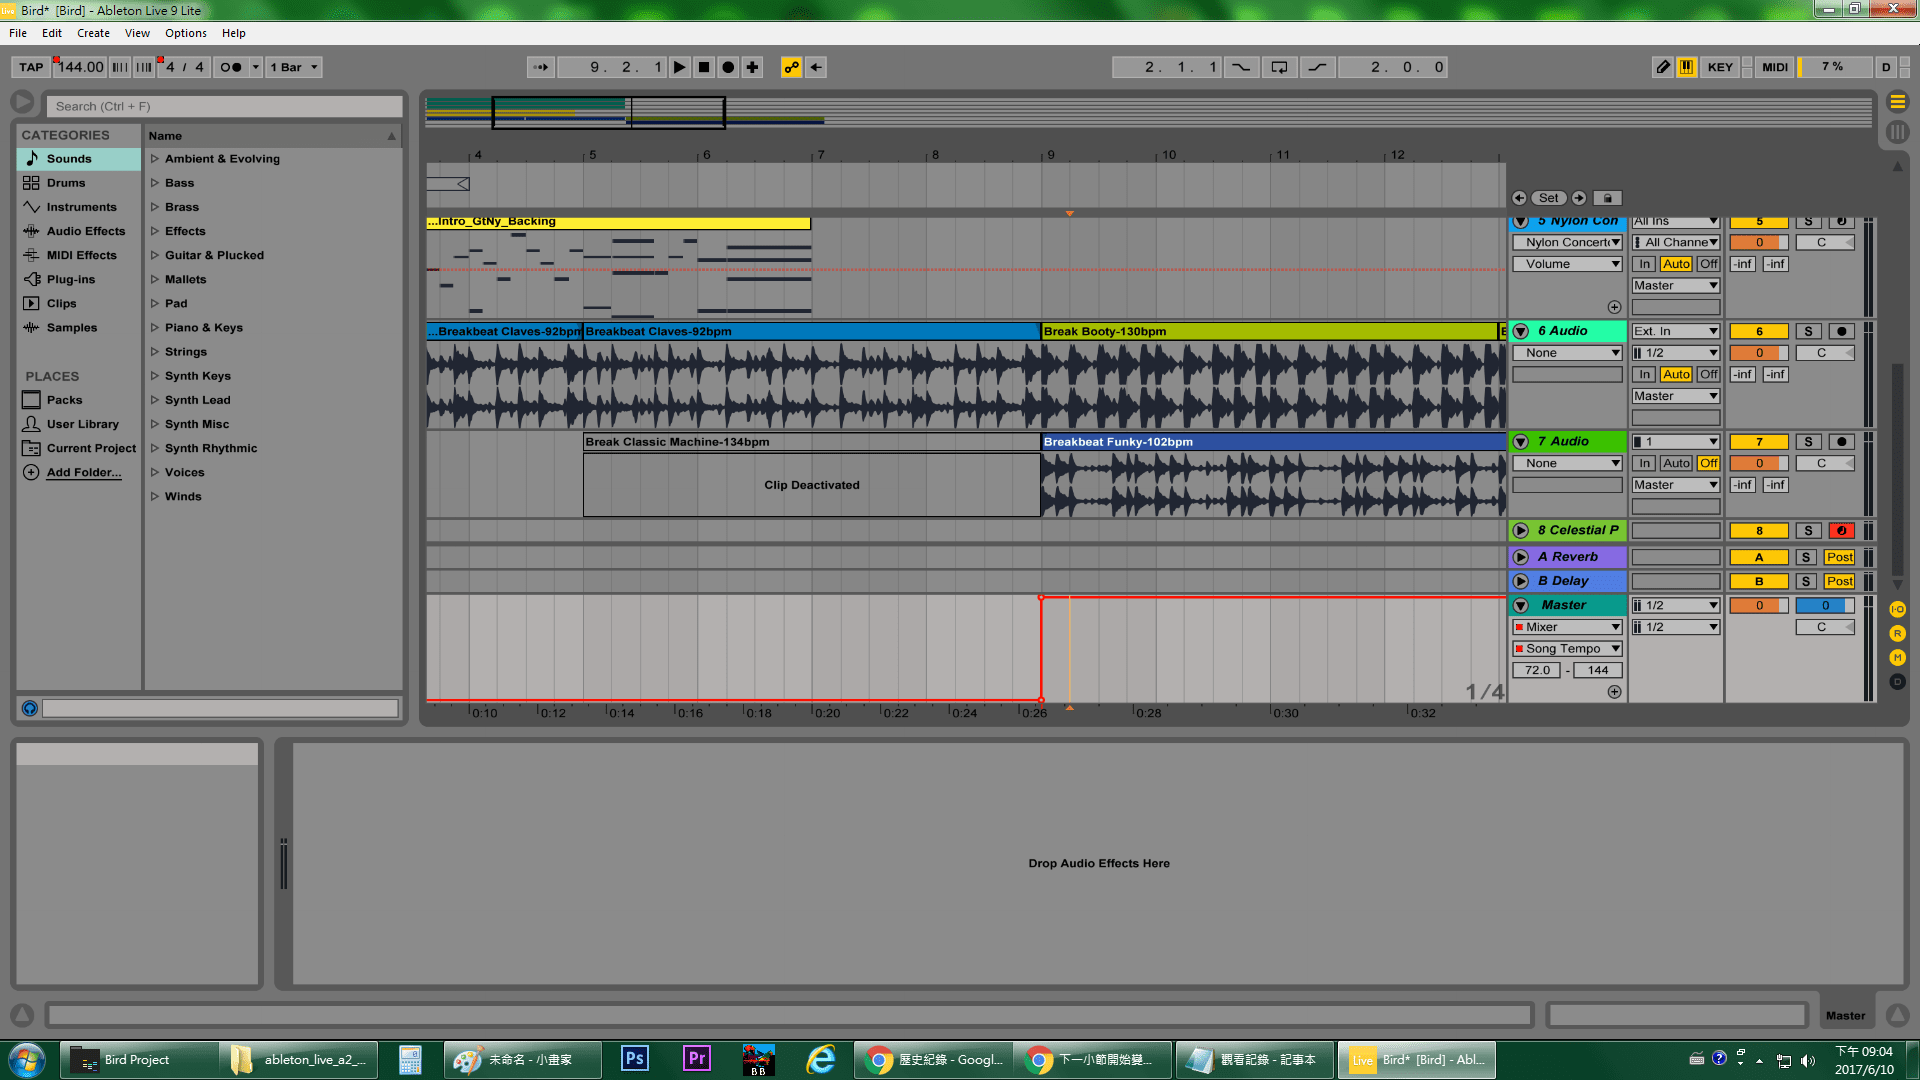Click the Break Booty-130bpm clip header
The height and width of the screenshot is (1080, 1920).
click(1269, 331)
